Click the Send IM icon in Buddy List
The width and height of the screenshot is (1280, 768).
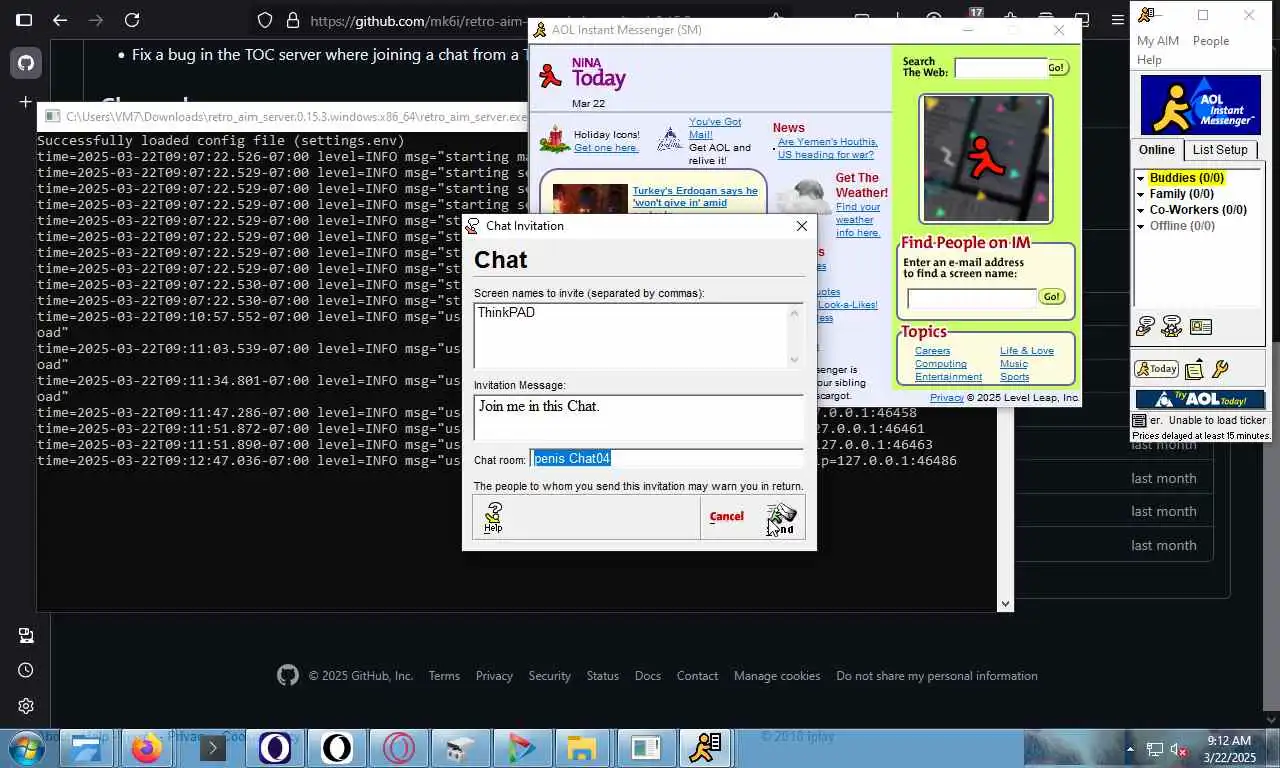click(1145, 326)
